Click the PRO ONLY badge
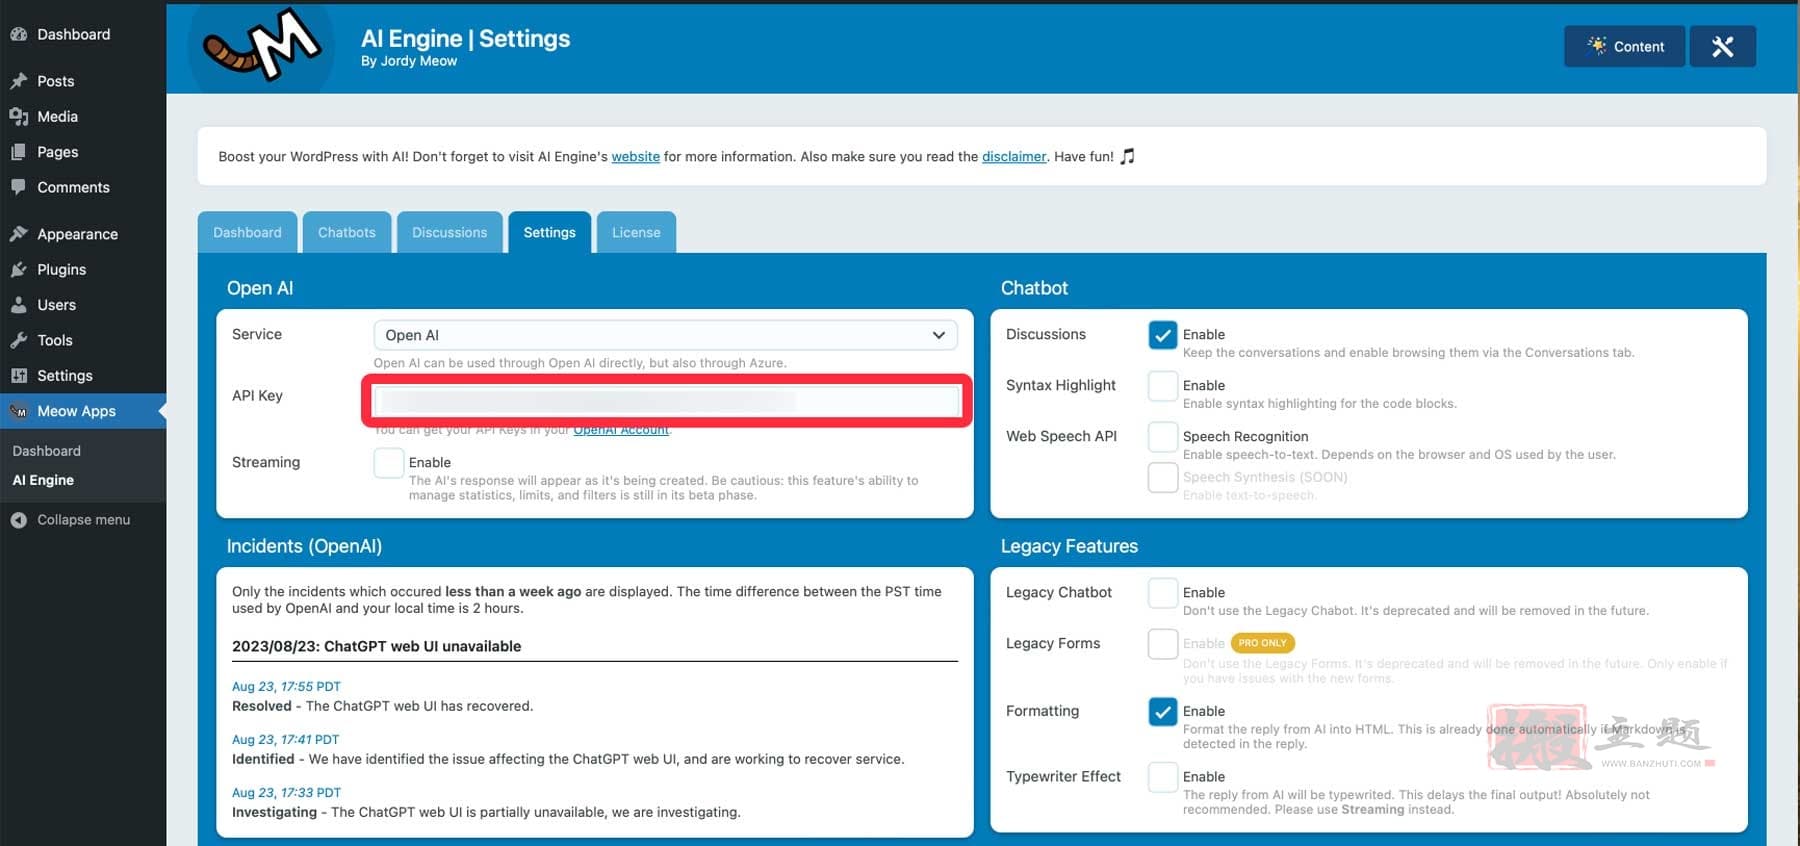This screenshot has height=846, width=1800. coord(1262,643)
